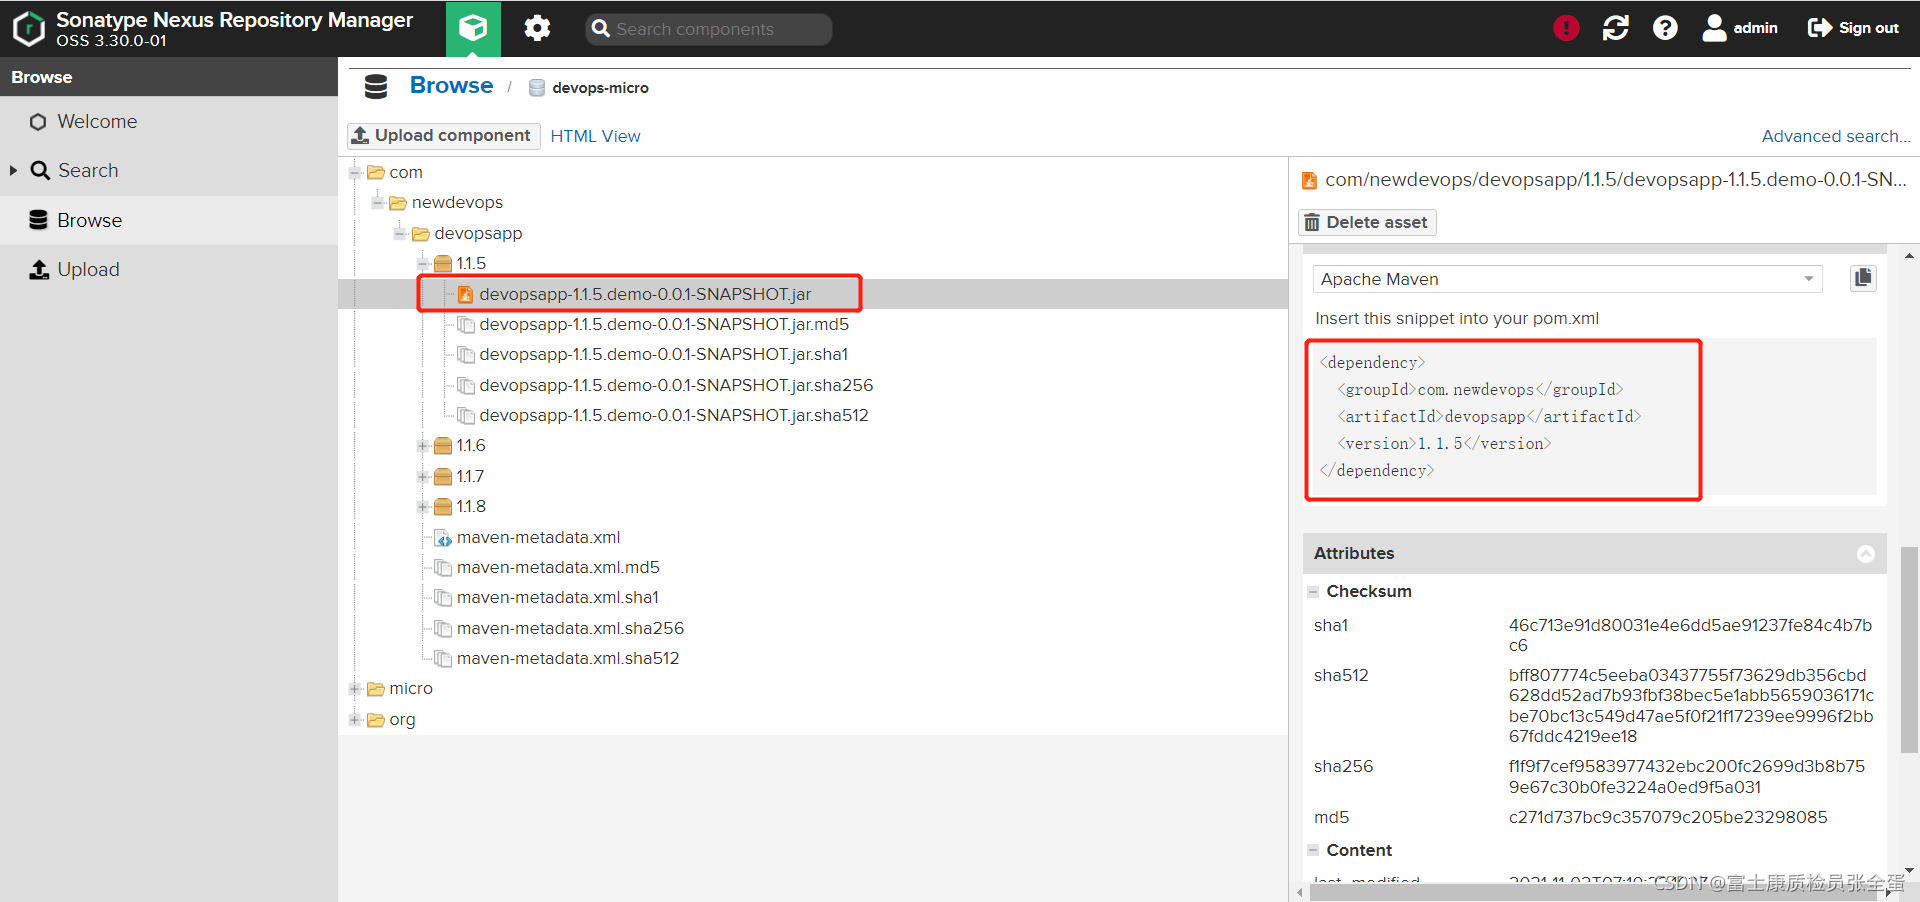The height and width of the screenshot is (902, 1920).
Task: Click the red system status alert icon
Action: point(1566,28)
